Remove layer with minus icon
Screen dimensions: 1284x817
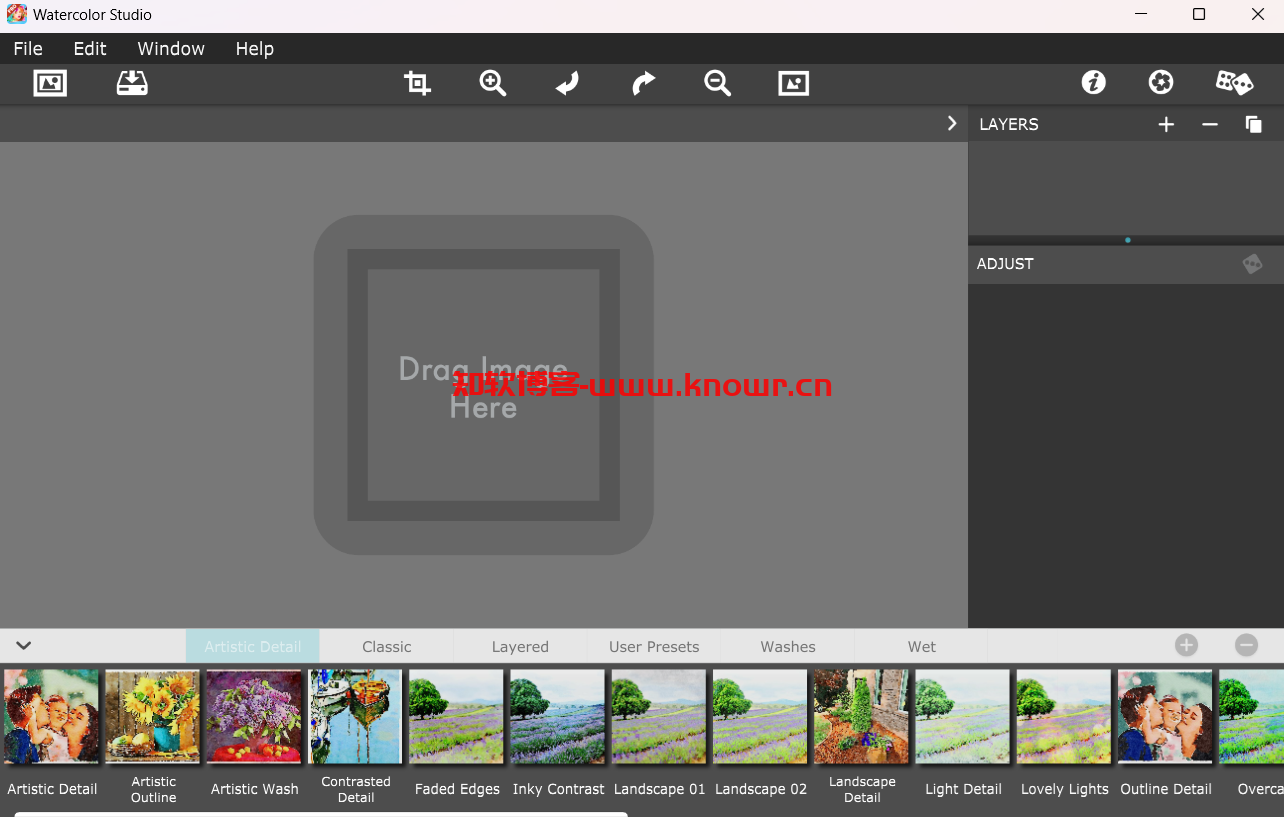(1210, 124)
